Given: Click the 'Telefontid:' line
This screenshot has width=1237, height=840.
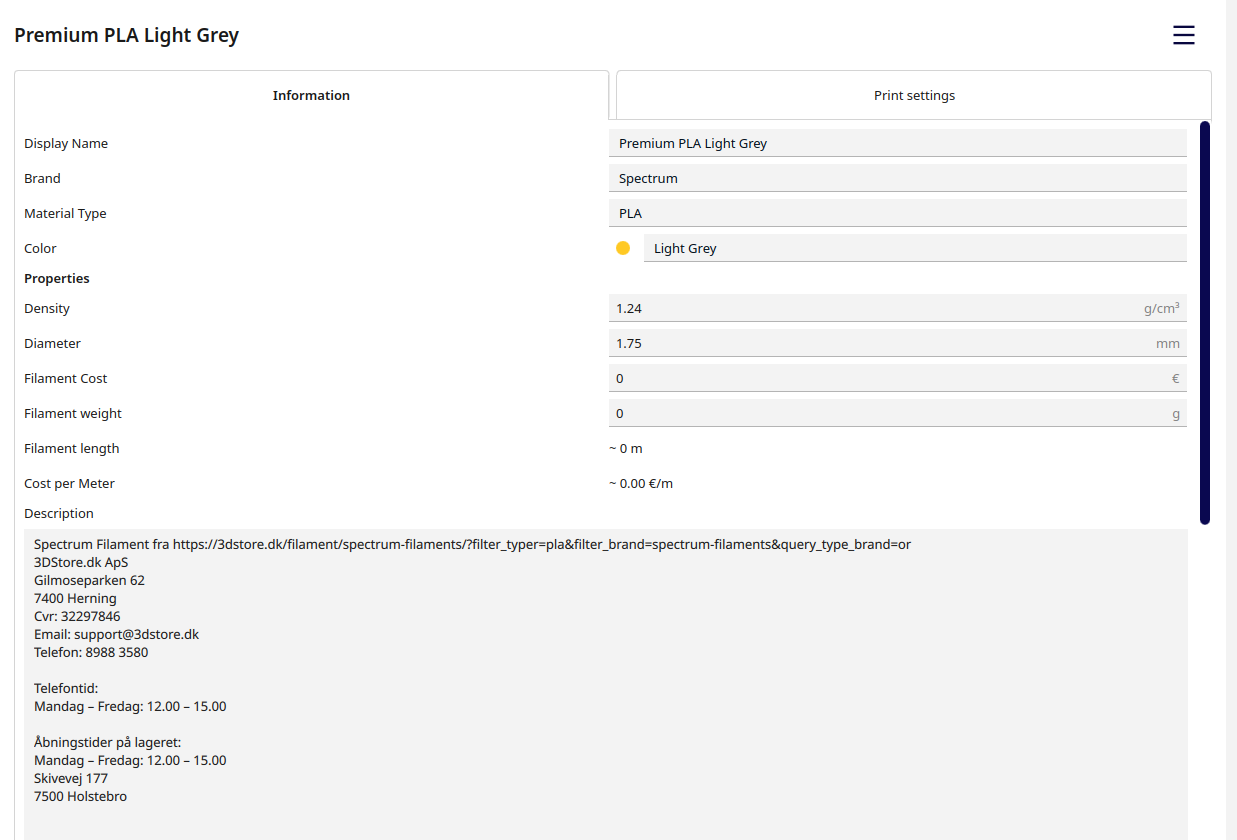Looking at the screenshot, I should point(66,688).
